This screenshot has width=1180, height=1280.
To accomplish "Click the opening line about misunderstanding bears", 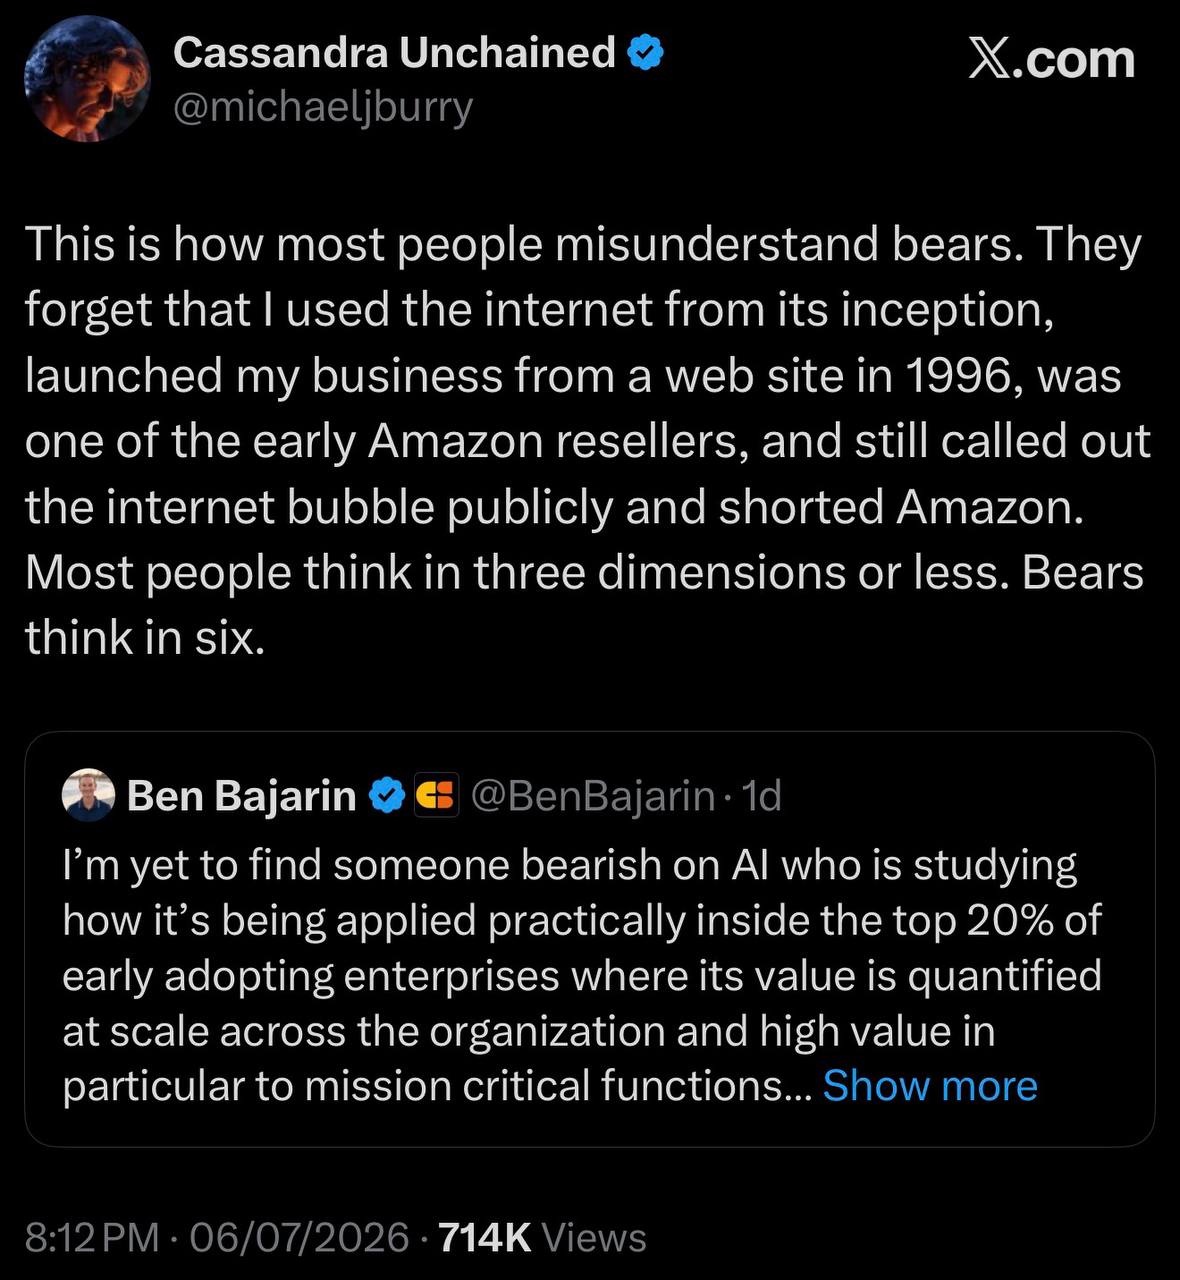I will (583, 246).
